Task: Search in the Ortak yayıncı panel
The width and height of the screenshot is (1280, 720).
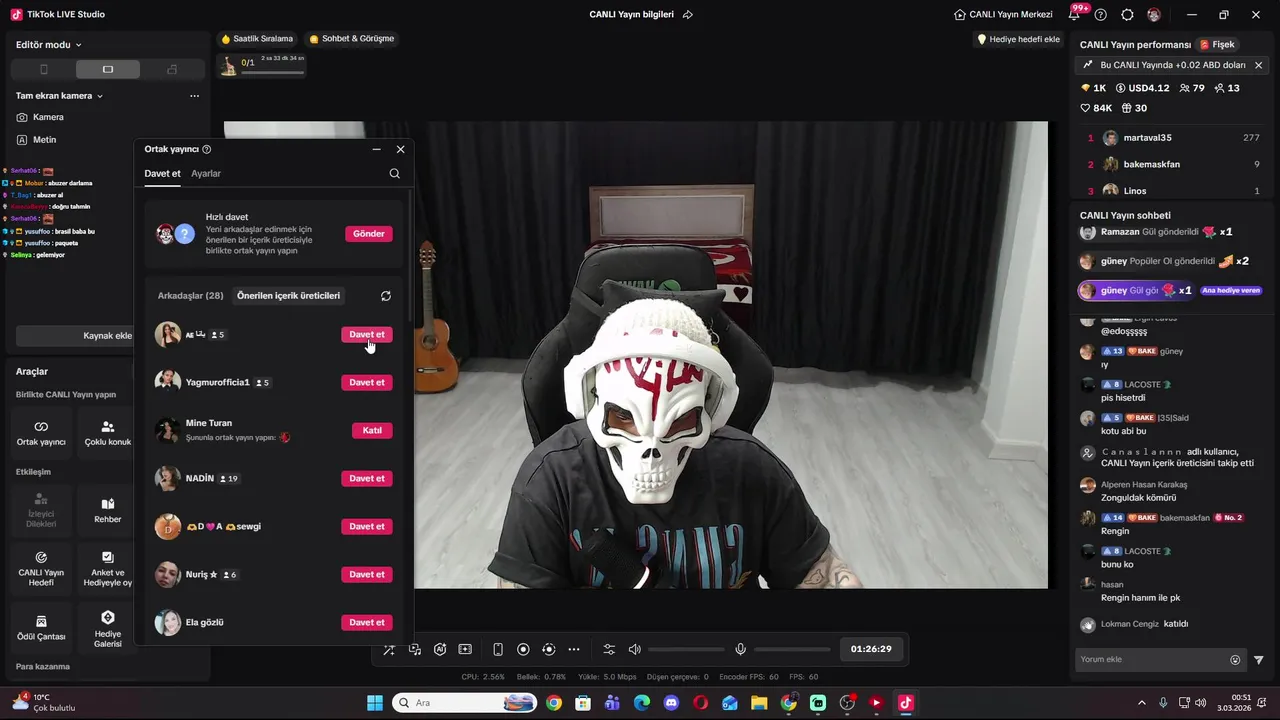Action: click(x=394, y=173)
